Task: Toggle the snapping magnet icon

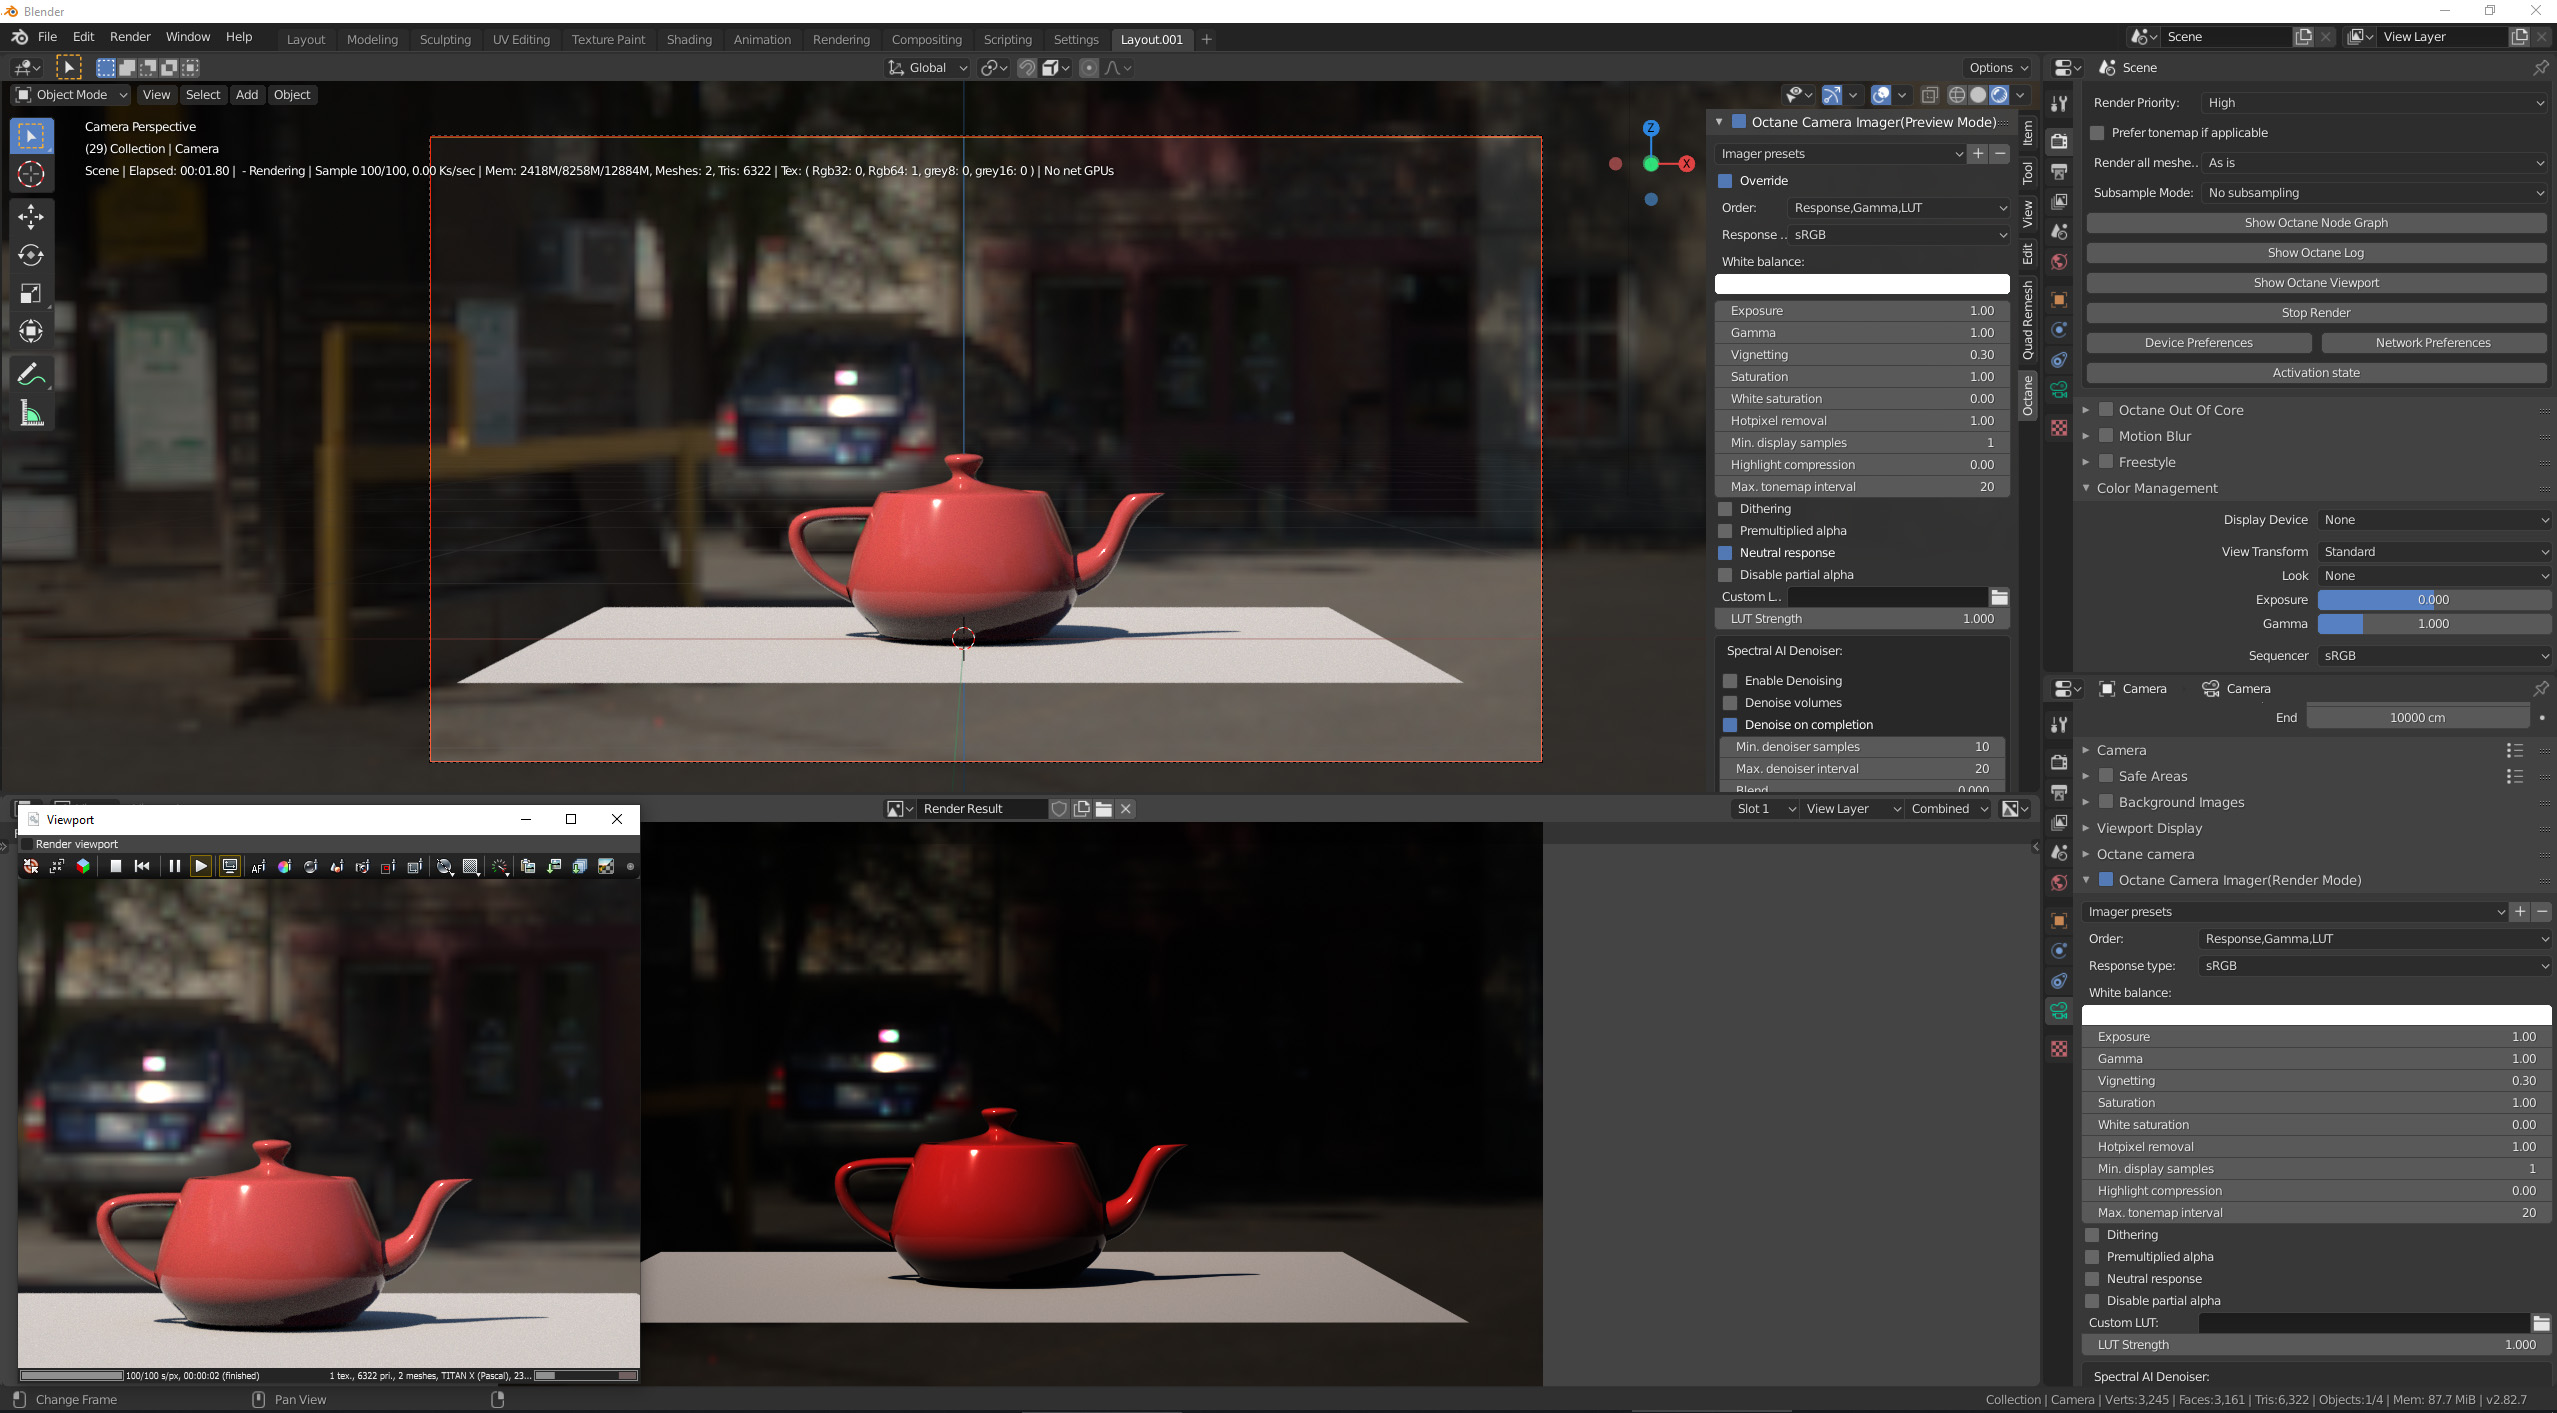Action: (x=1027, y=68)
